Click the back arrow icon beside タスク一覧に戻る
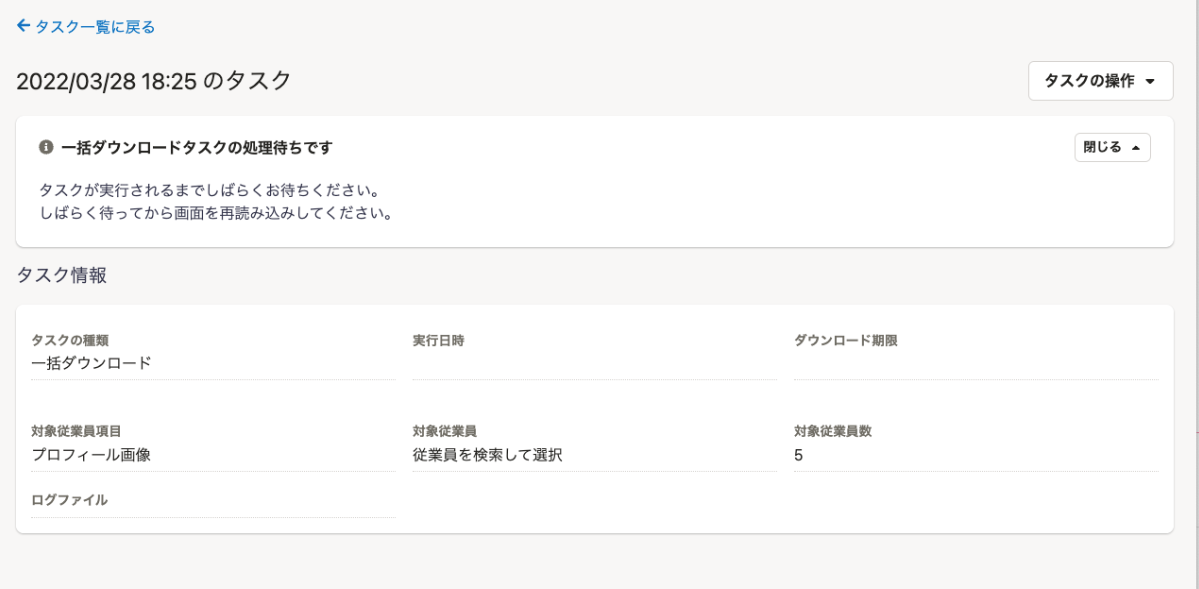1199x589 pixels. (23, 27)
